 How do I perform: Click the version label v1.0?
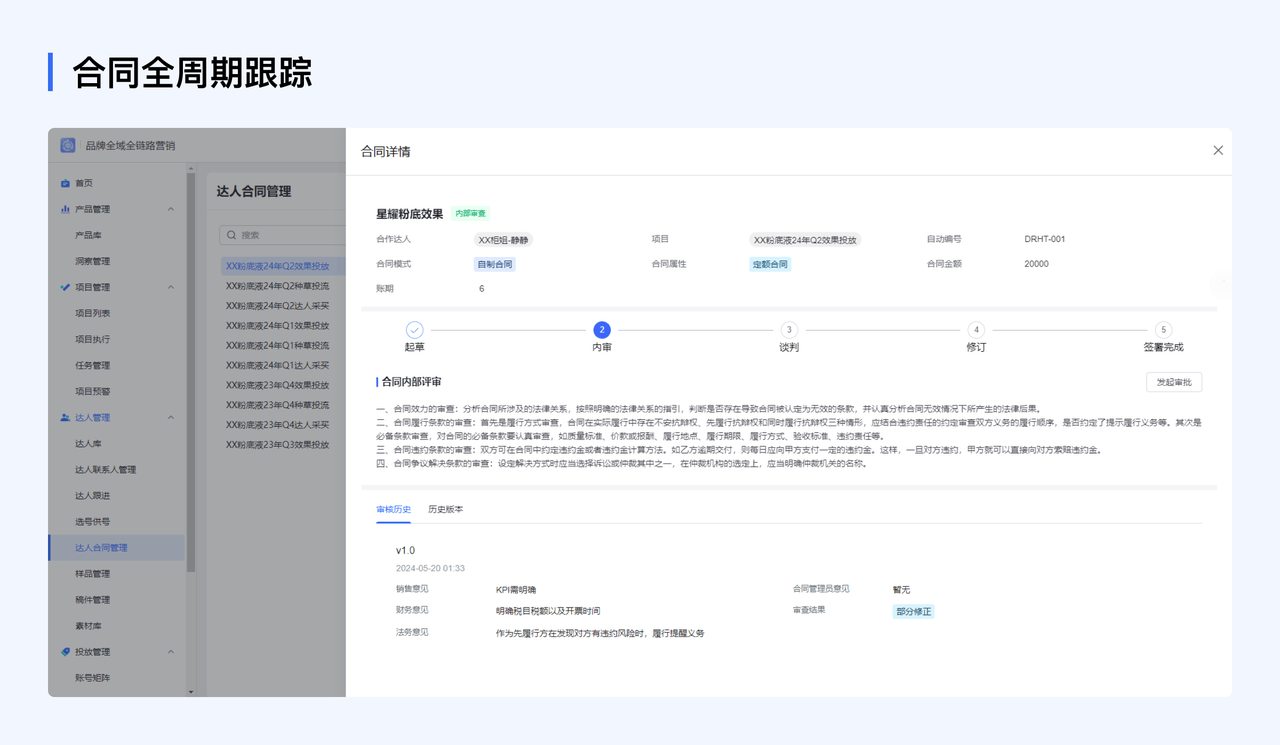405,551
